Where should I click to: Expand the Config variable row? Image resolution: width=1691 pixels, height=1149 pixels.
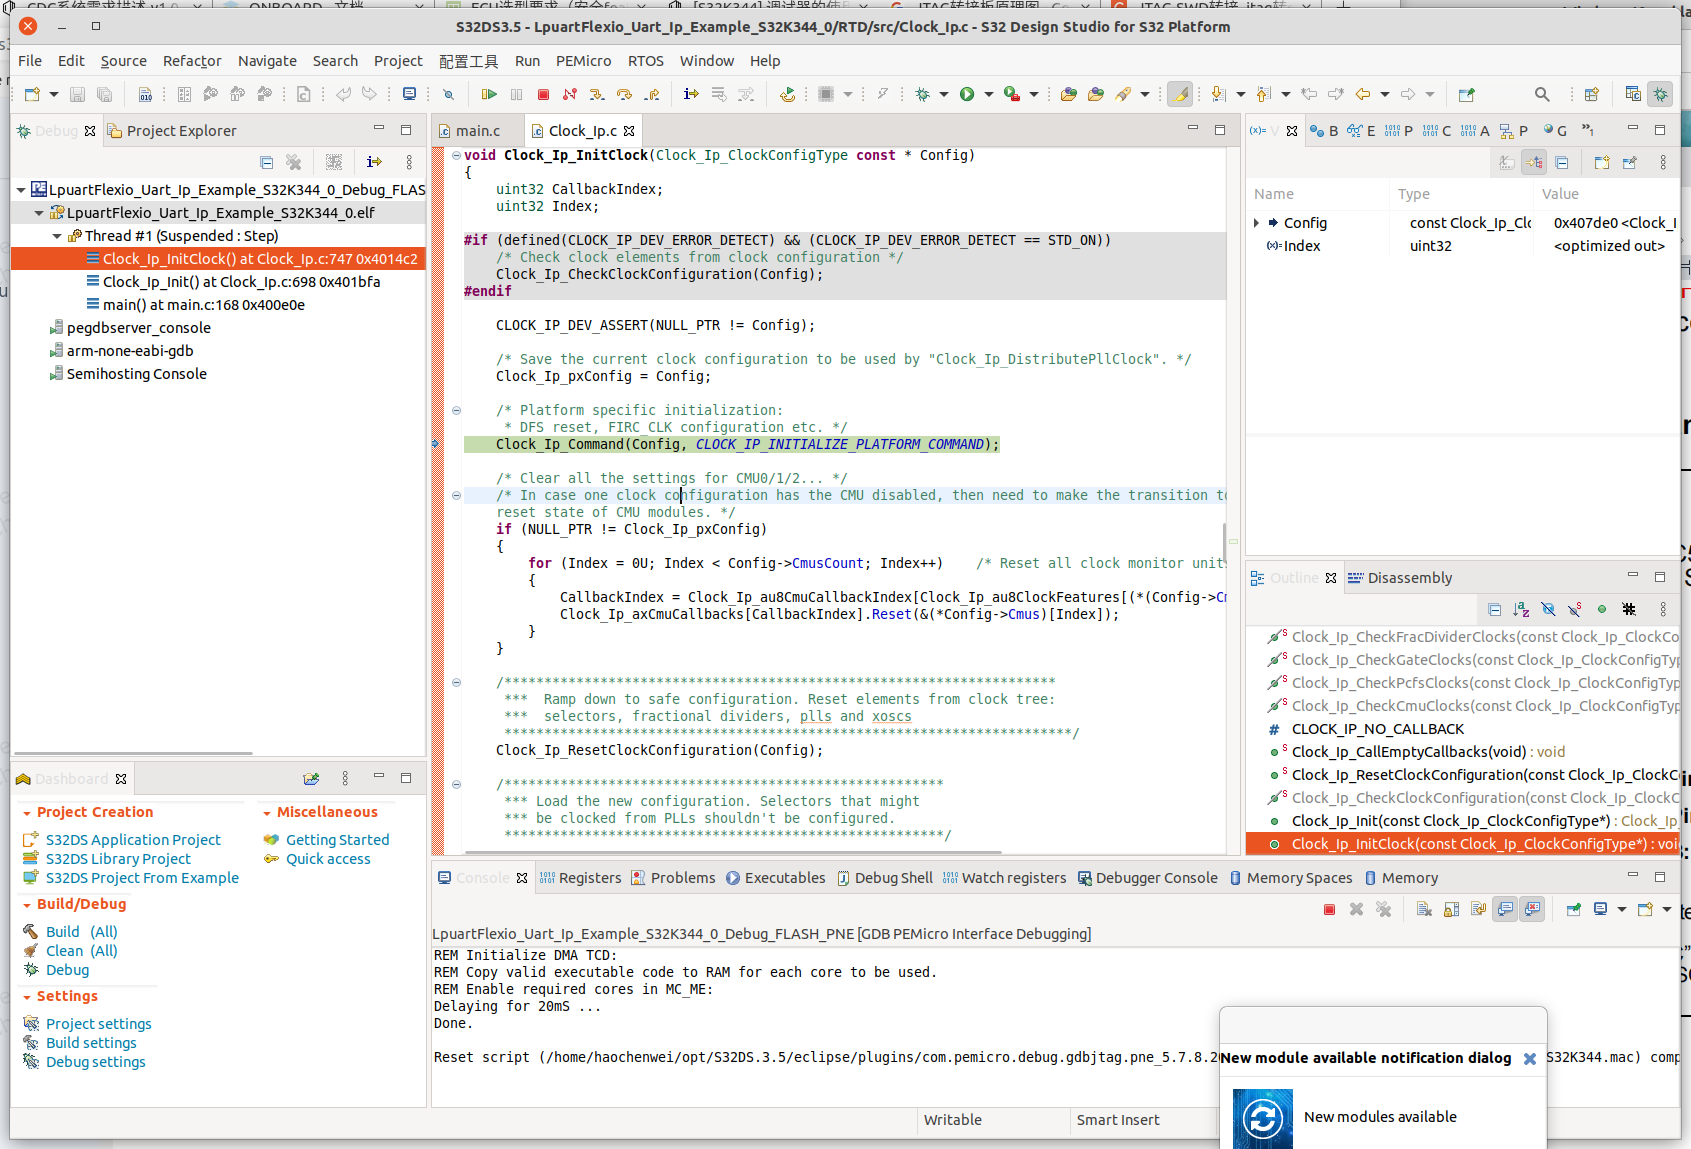tap(1257, 223)
